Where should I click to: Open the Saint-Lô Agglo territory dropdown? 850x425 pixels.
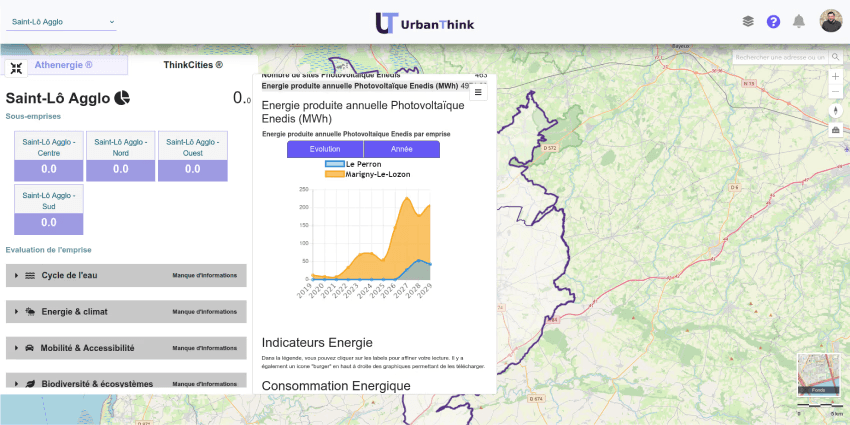click(61, 22)
